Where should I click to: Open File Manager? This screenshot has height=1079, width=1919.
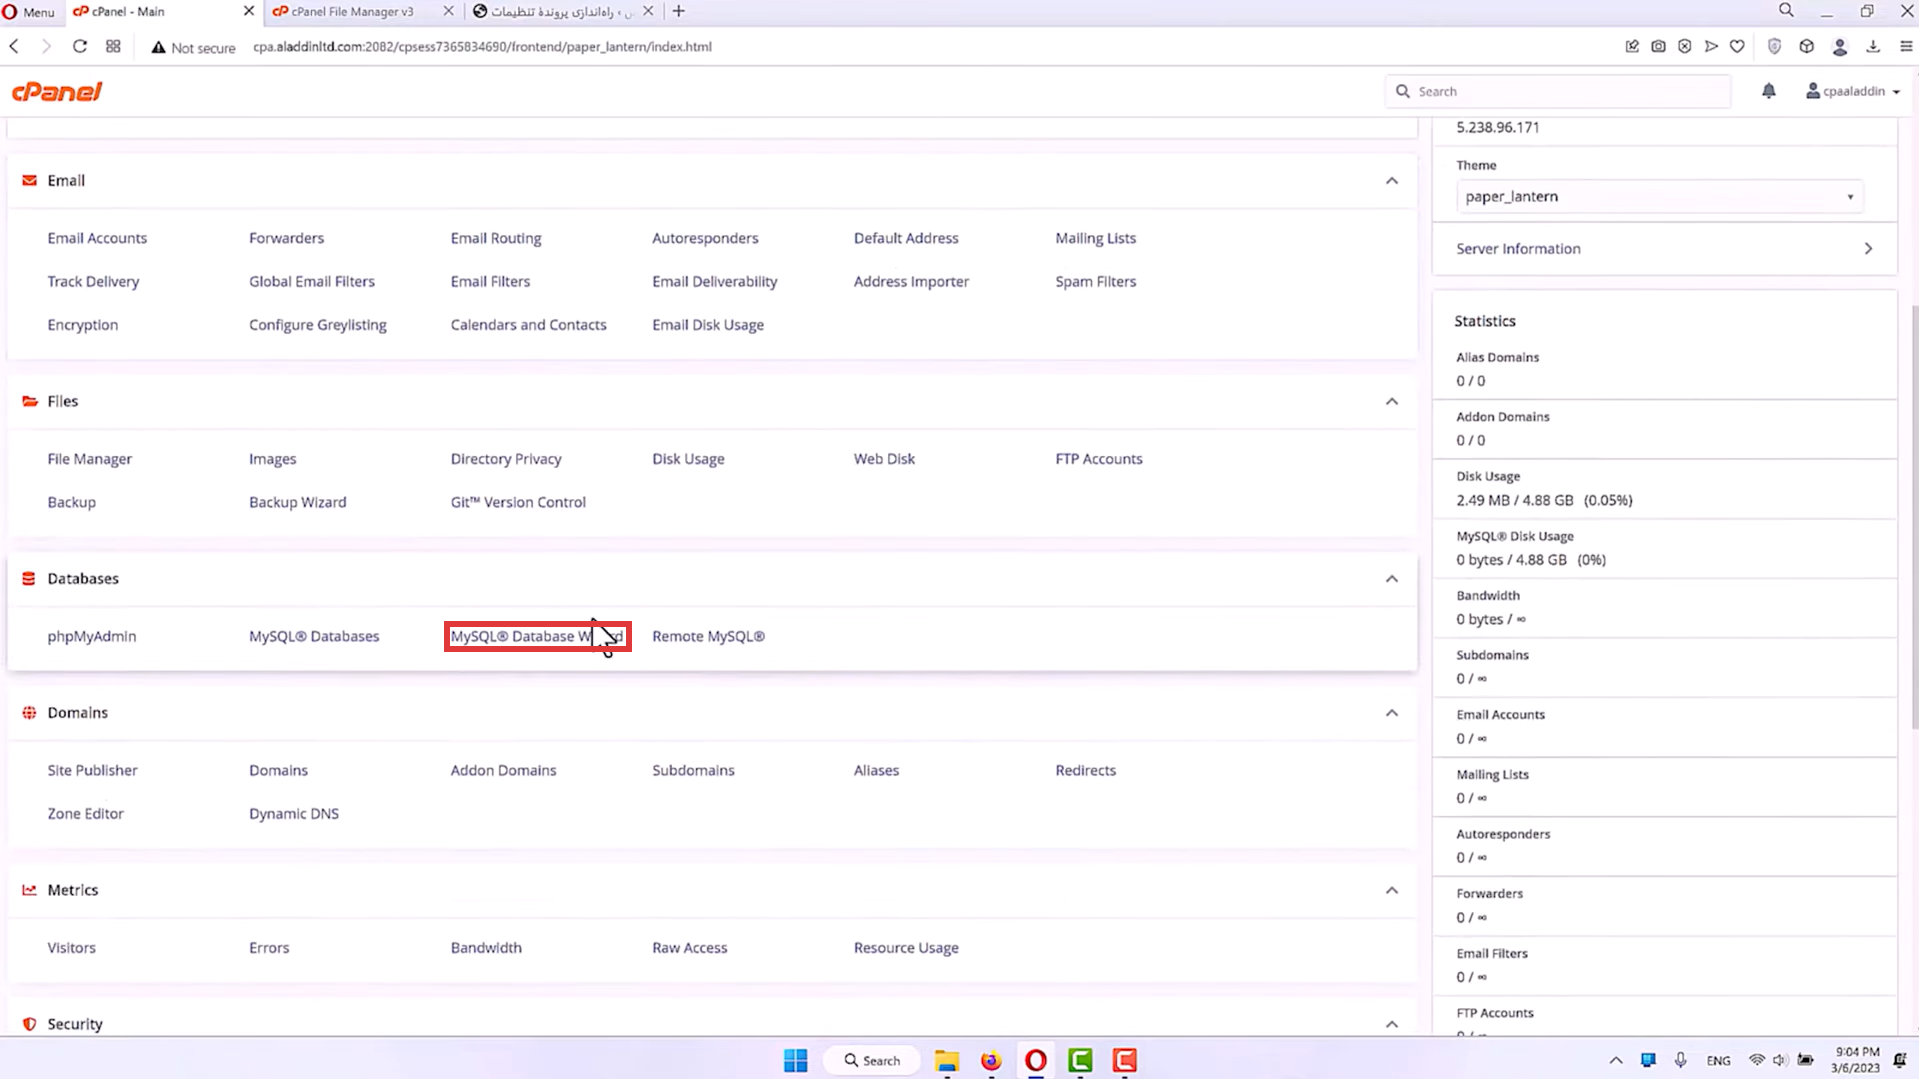point(90,459)
